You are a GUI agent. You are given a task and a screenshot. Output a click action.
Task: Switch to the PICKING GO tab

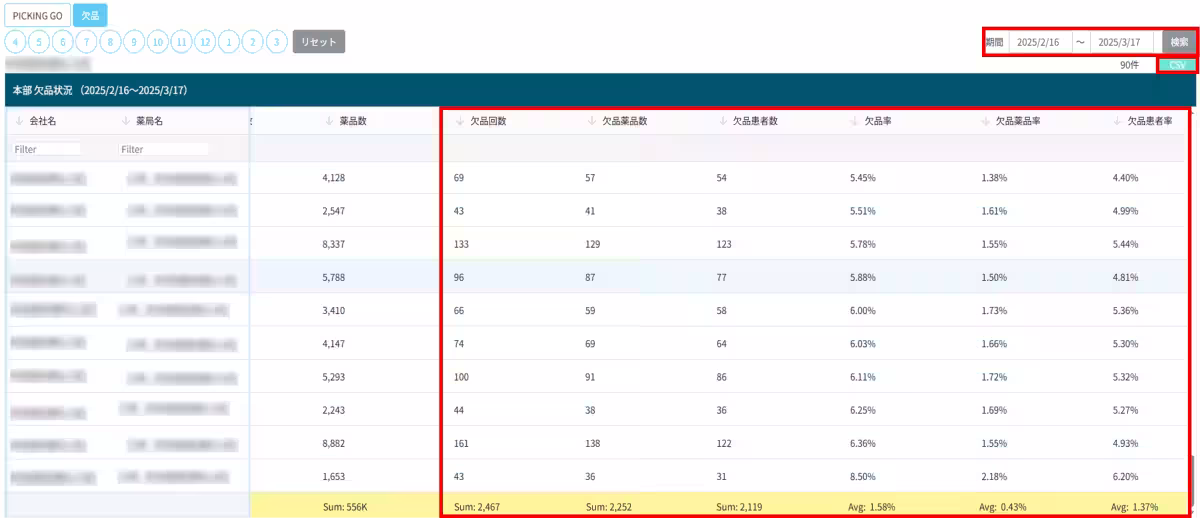(38, 16)
